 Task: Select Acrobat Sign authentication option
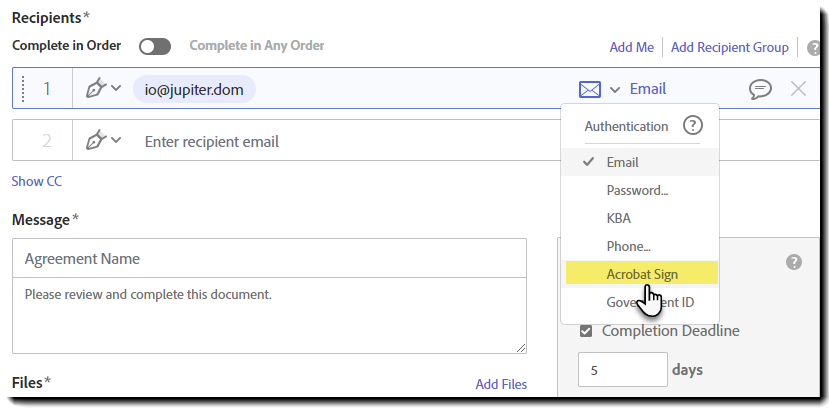pyautogui.click(x=641, y=273)
